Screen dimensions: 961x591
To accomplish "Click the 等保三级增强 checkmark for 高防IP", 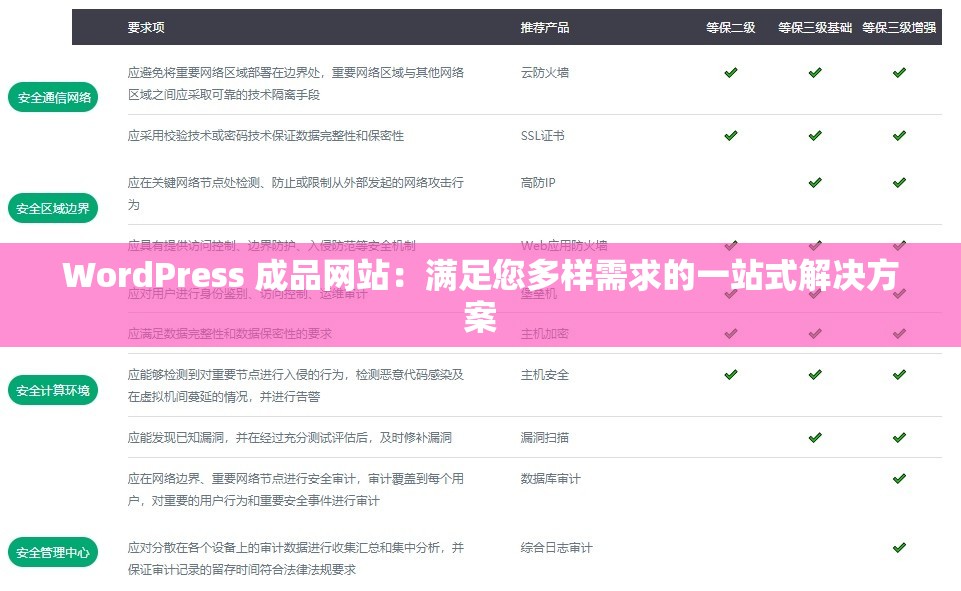I will [897, 182].
